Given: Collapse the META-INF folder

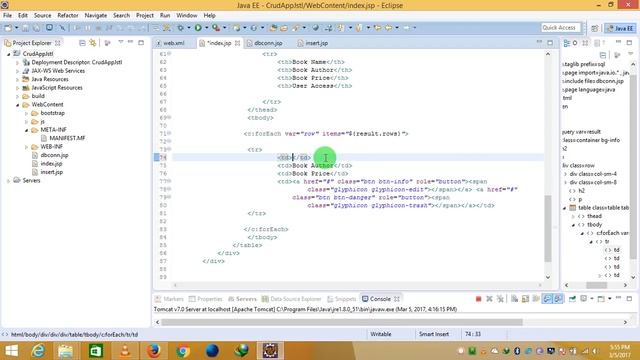Looking at the screenshot, I should [27, 130].
